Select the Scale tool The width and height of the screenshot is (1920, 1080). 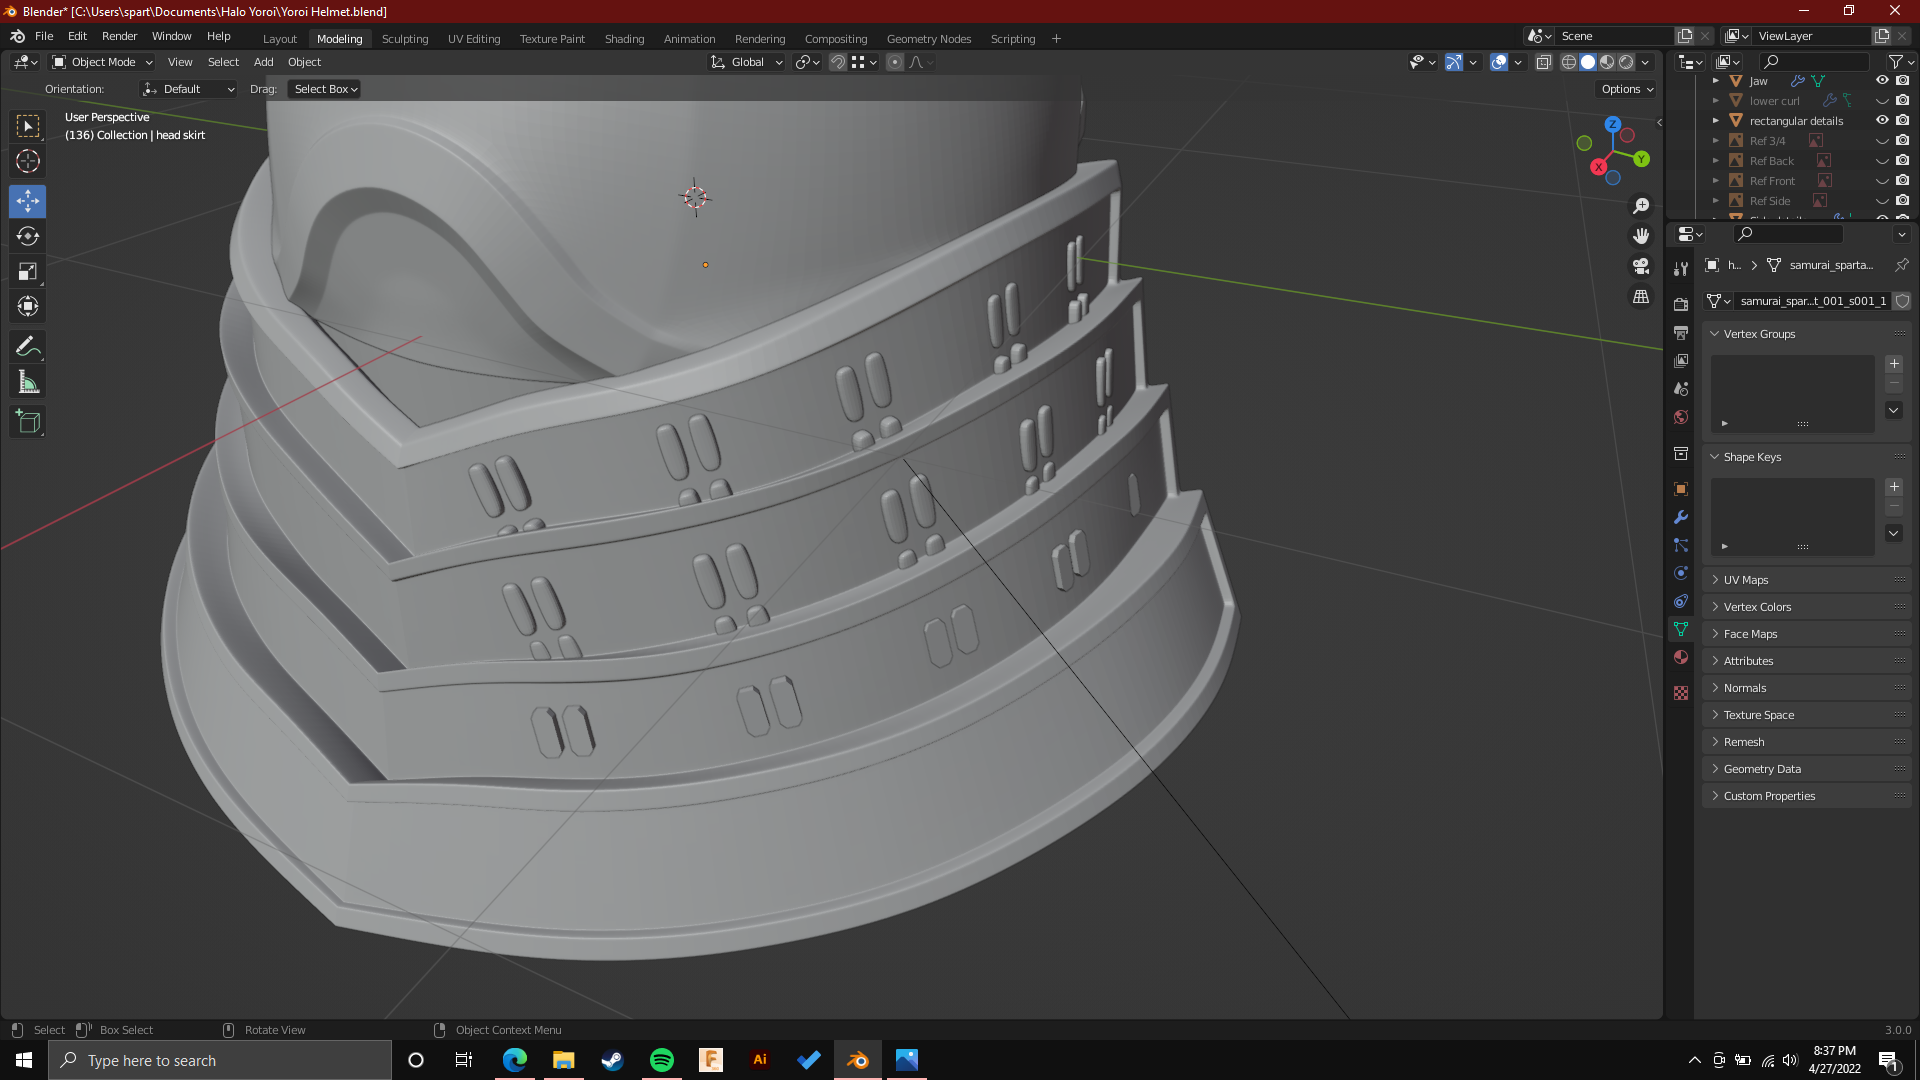(28, 271)
